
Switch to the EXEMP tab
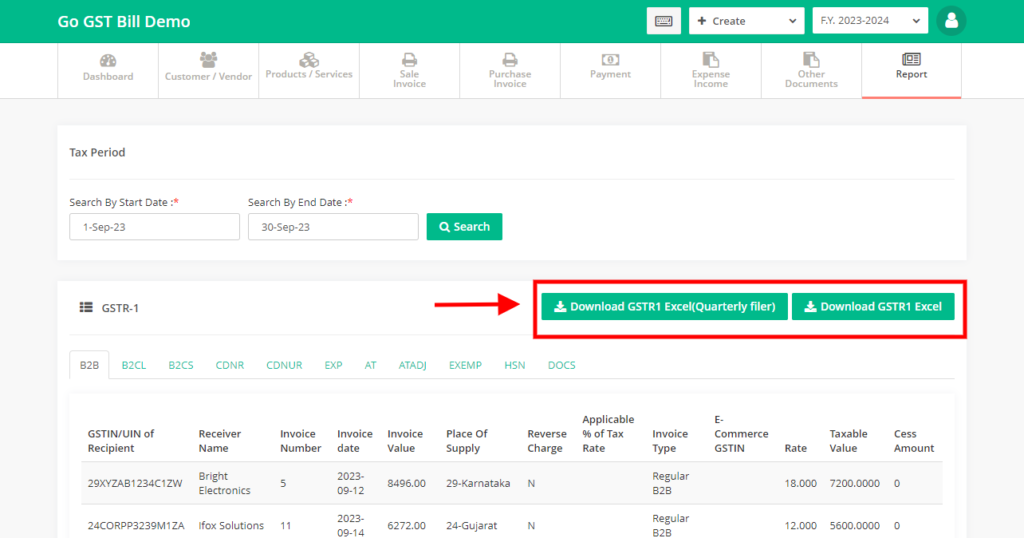[465, 365]
